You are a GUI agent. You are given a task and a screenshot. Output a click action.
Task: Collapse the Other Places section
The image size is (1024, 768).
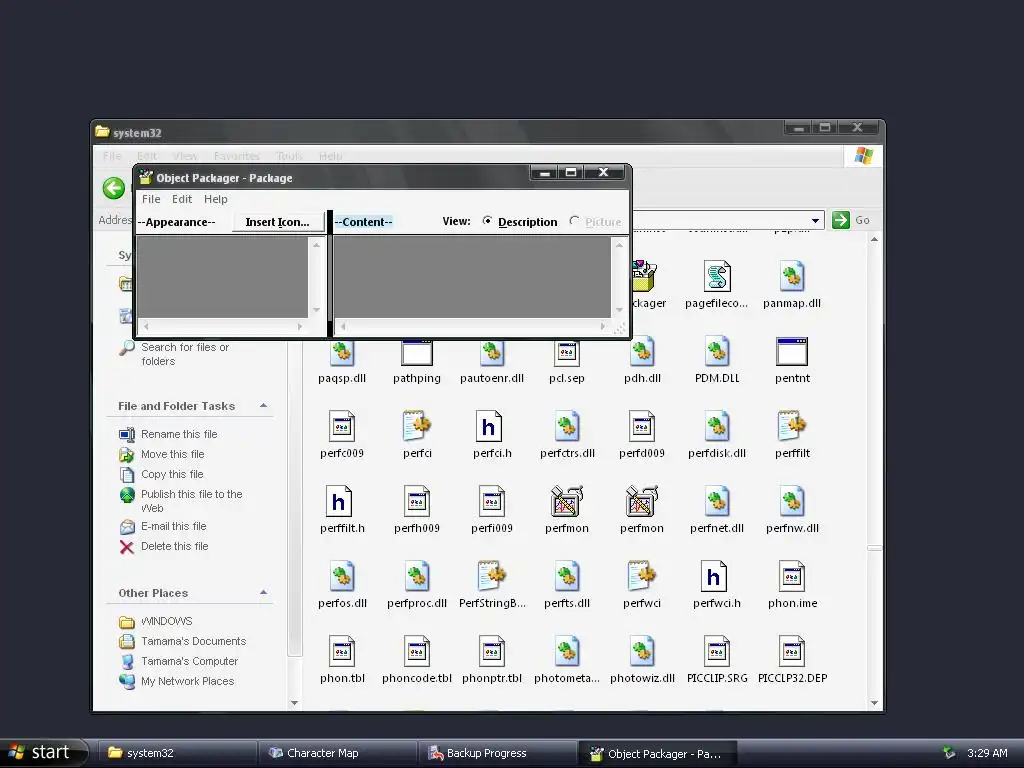263,592
